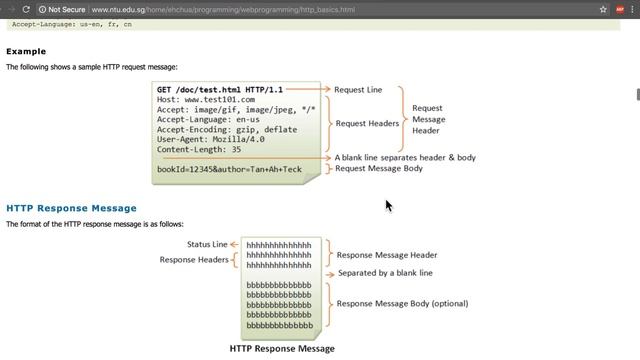Click the HTTP Response Message heading
This screenshot has height=360, width=640.
click(71, 208)
